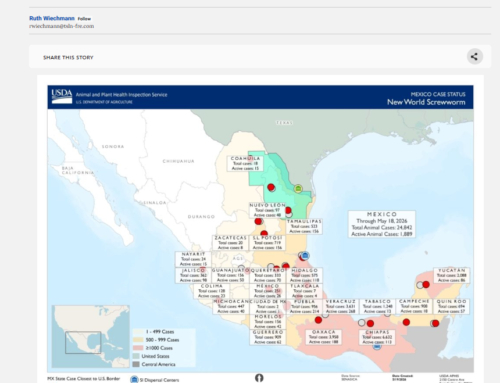
Task: Click the Baja California state label
Action: 78,170
